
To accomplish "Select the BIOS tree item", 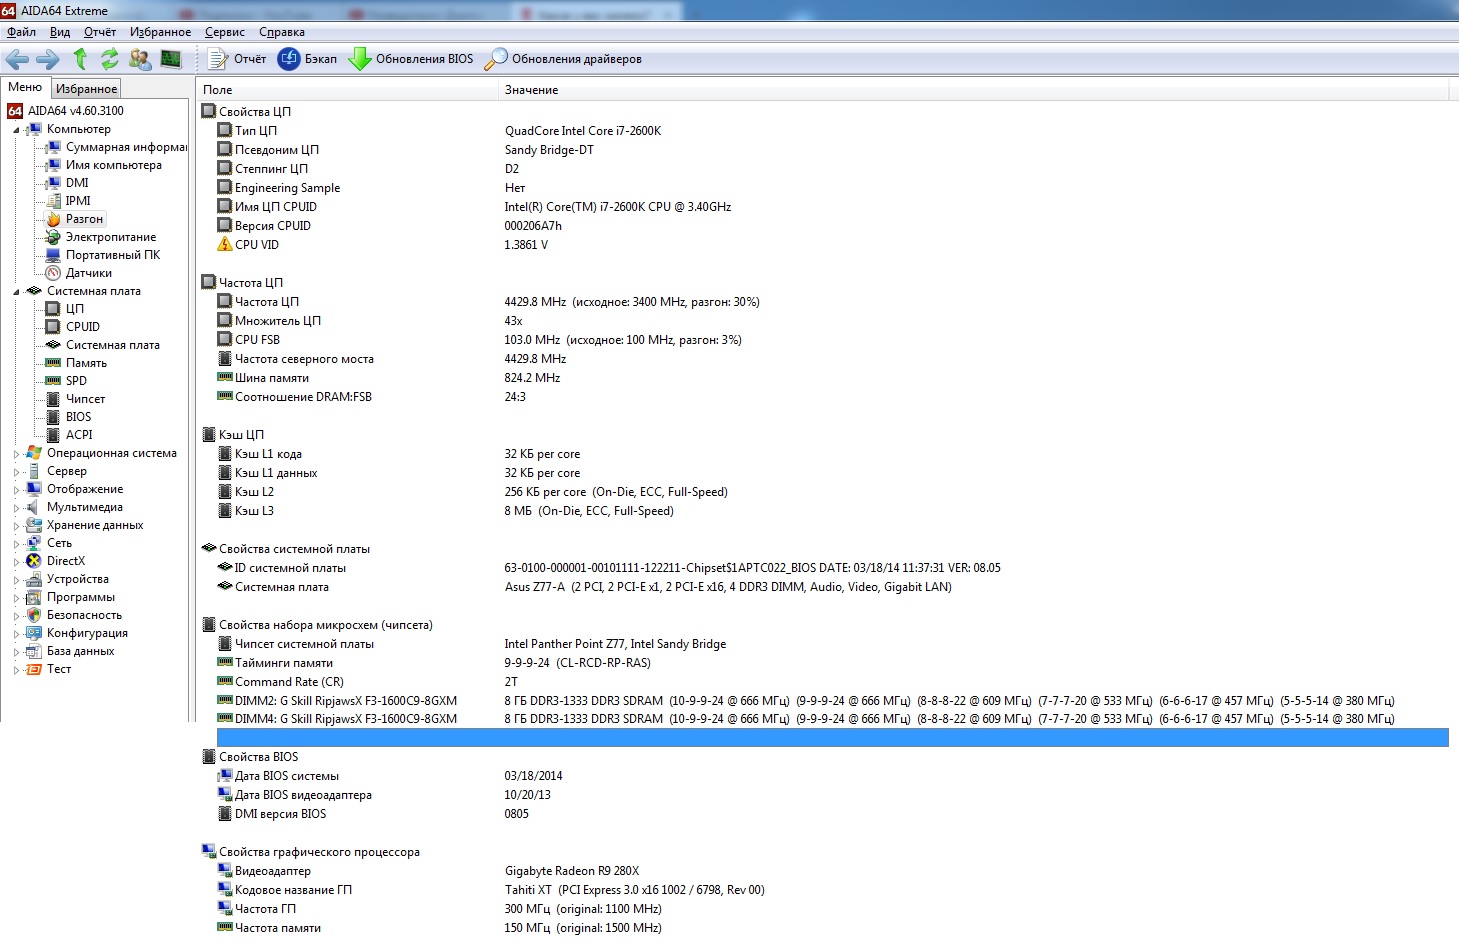I will (78, 417).
